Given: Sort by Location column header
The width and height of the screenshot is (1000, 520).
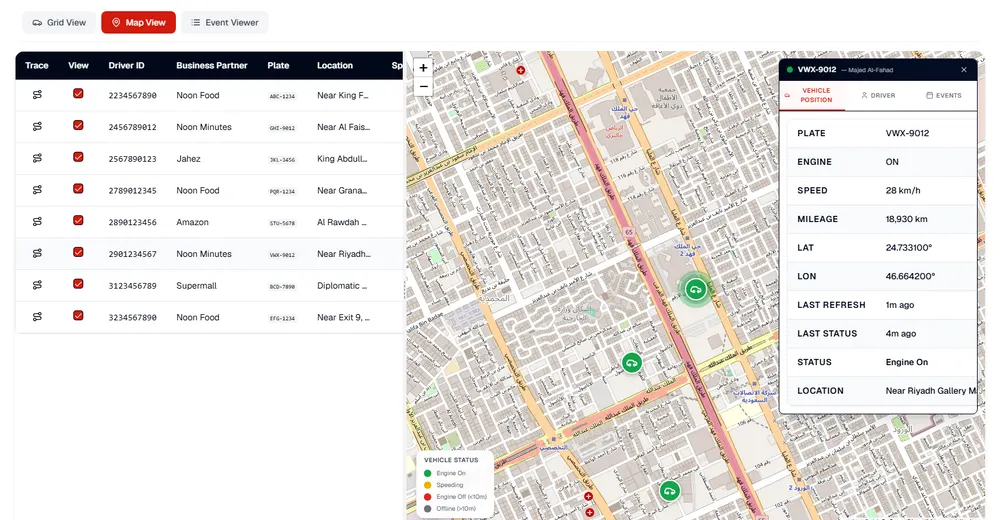Looking at the screenshot, I should 335,65.
